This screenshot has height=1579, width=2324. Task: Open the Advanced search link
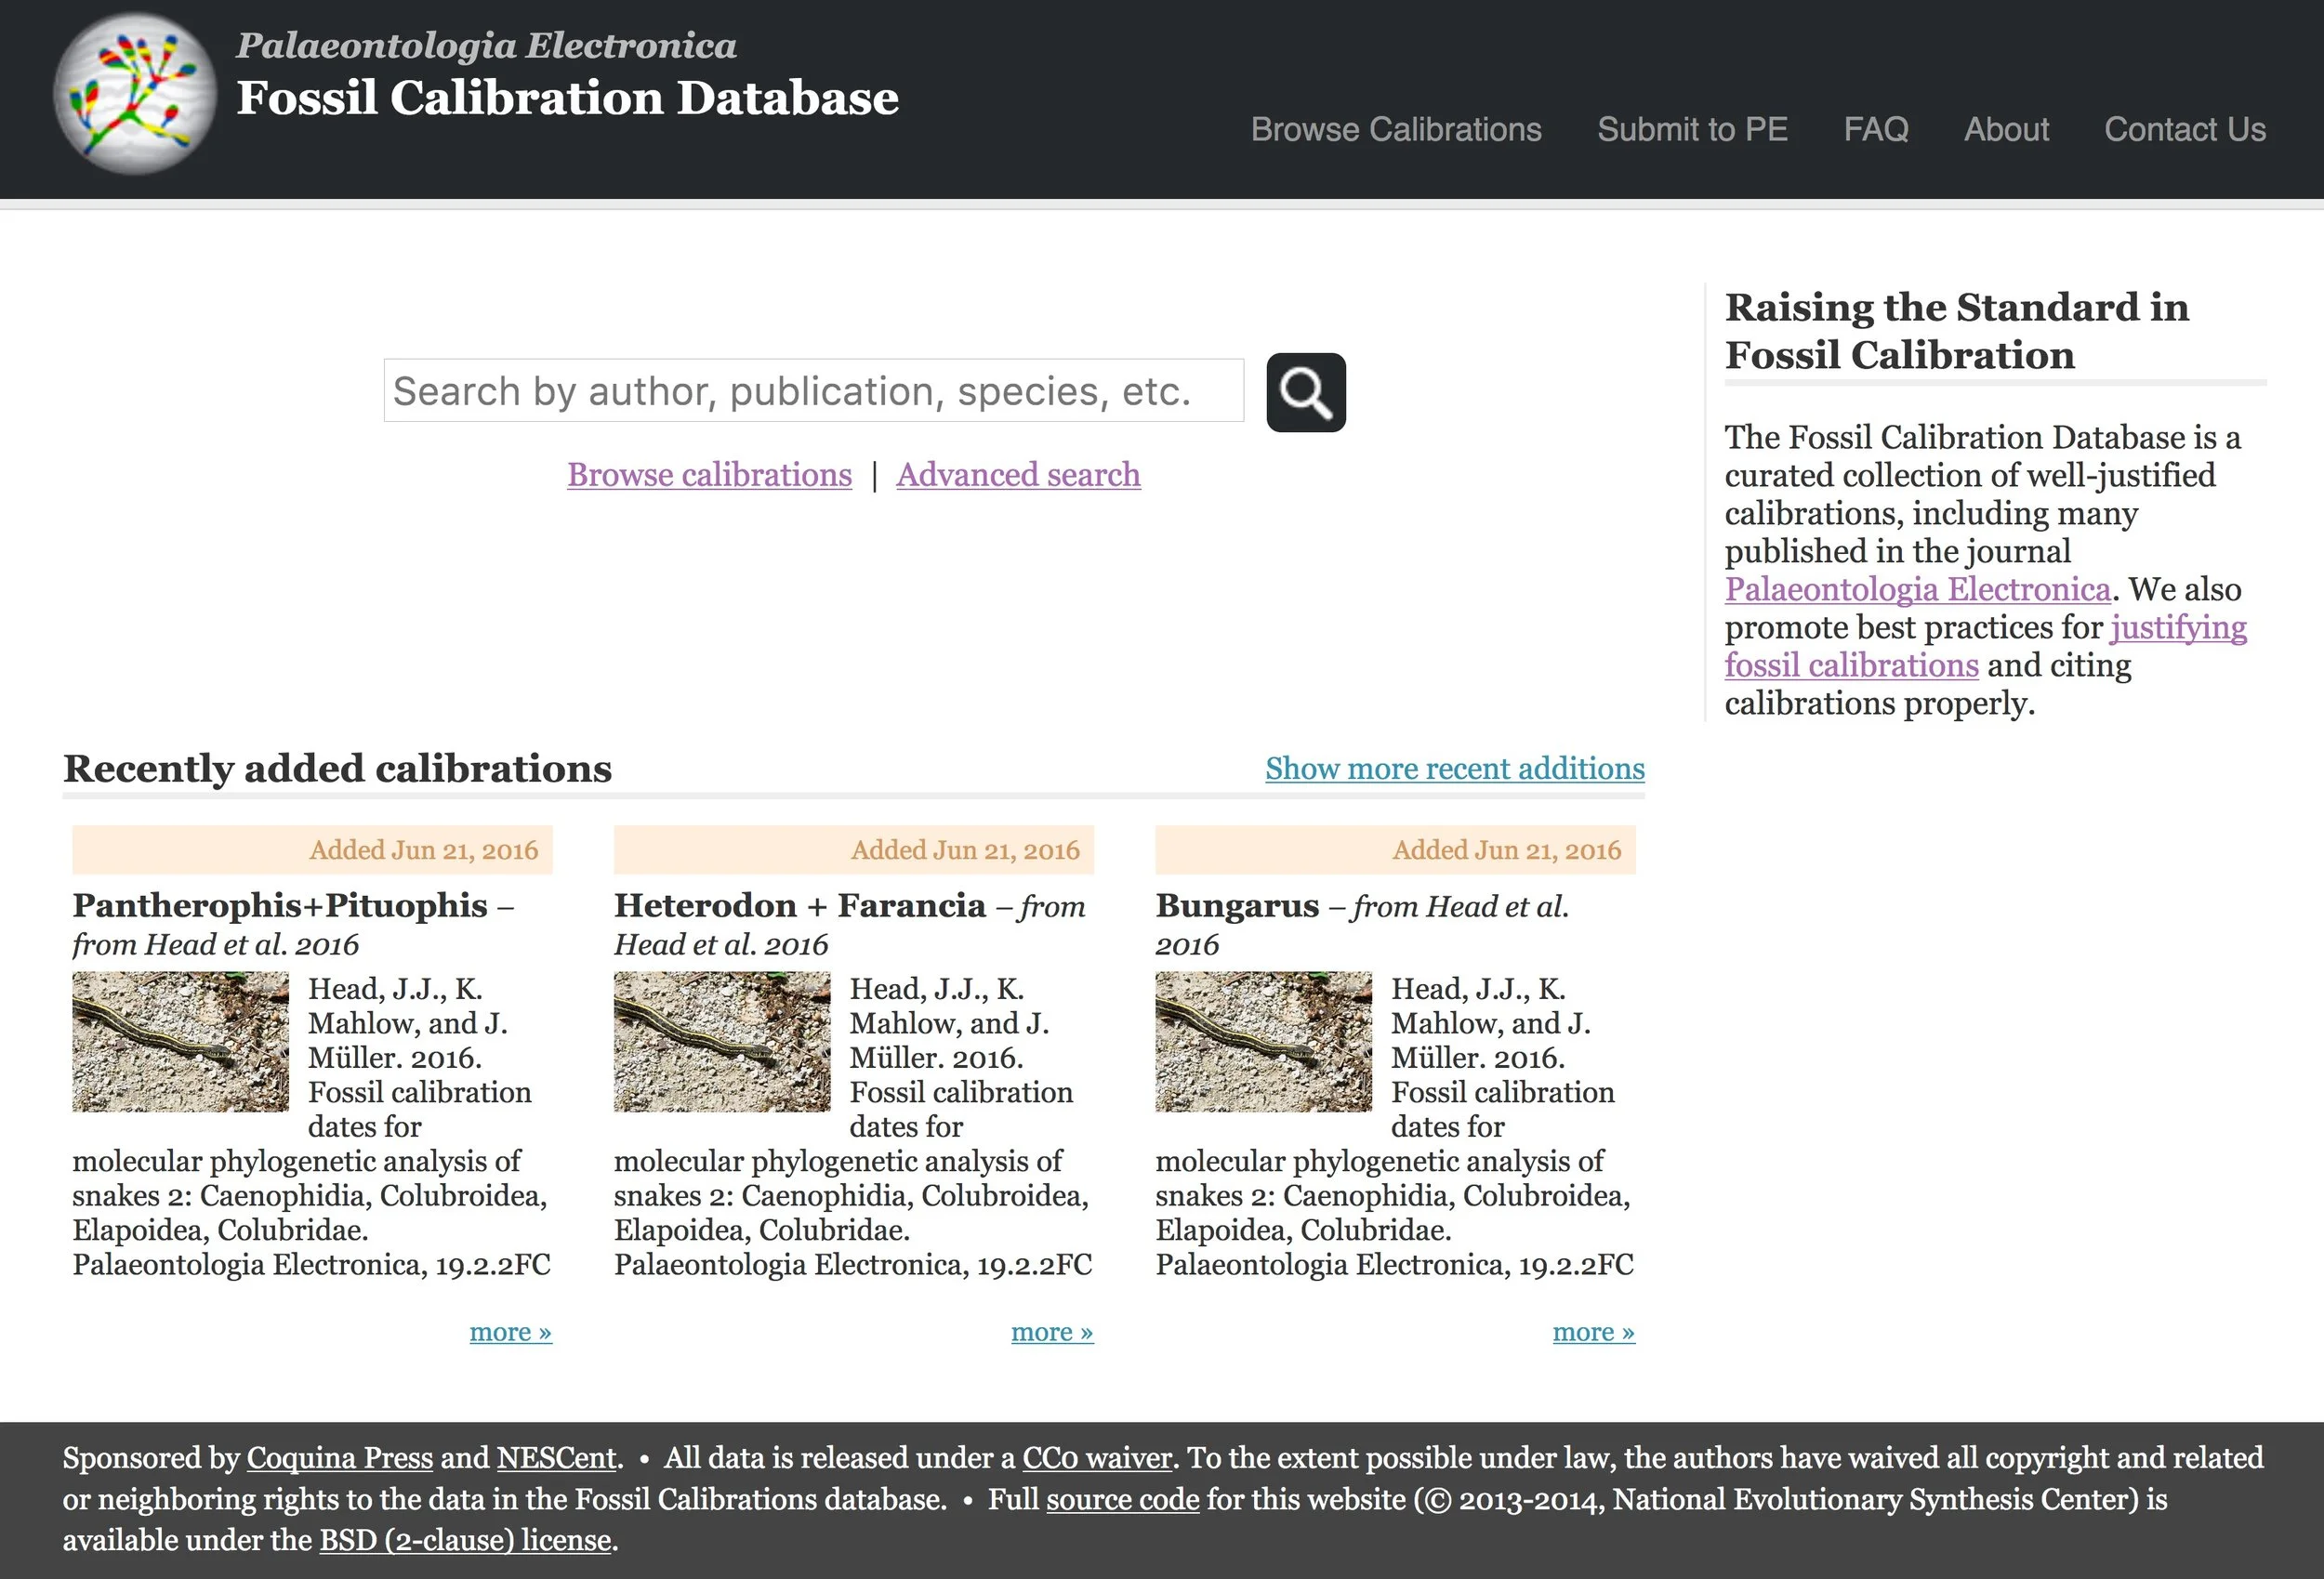1018,475
